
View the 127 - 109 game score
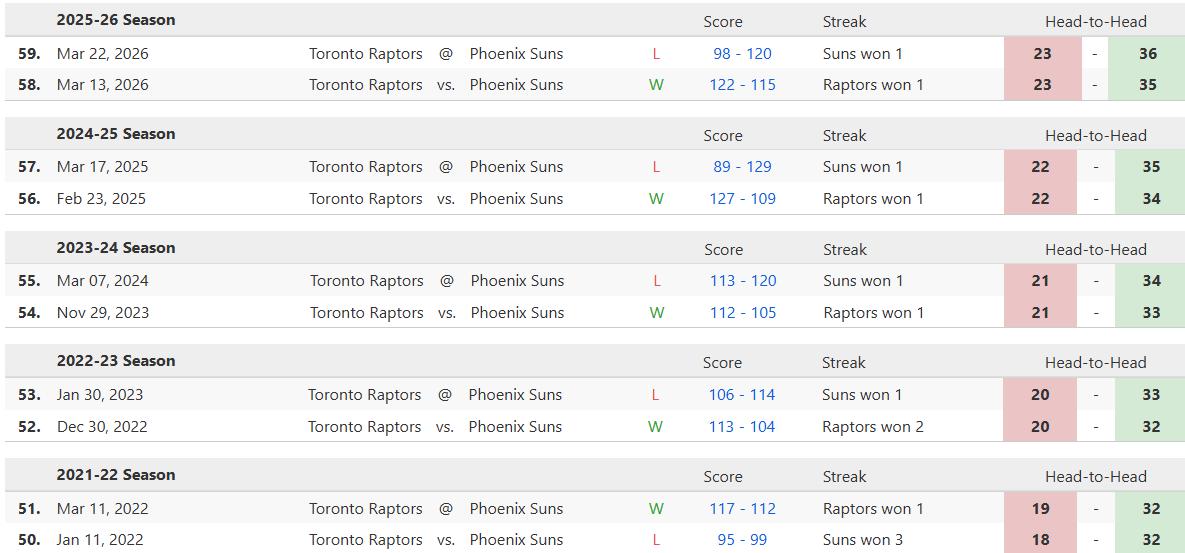[742, 199]
